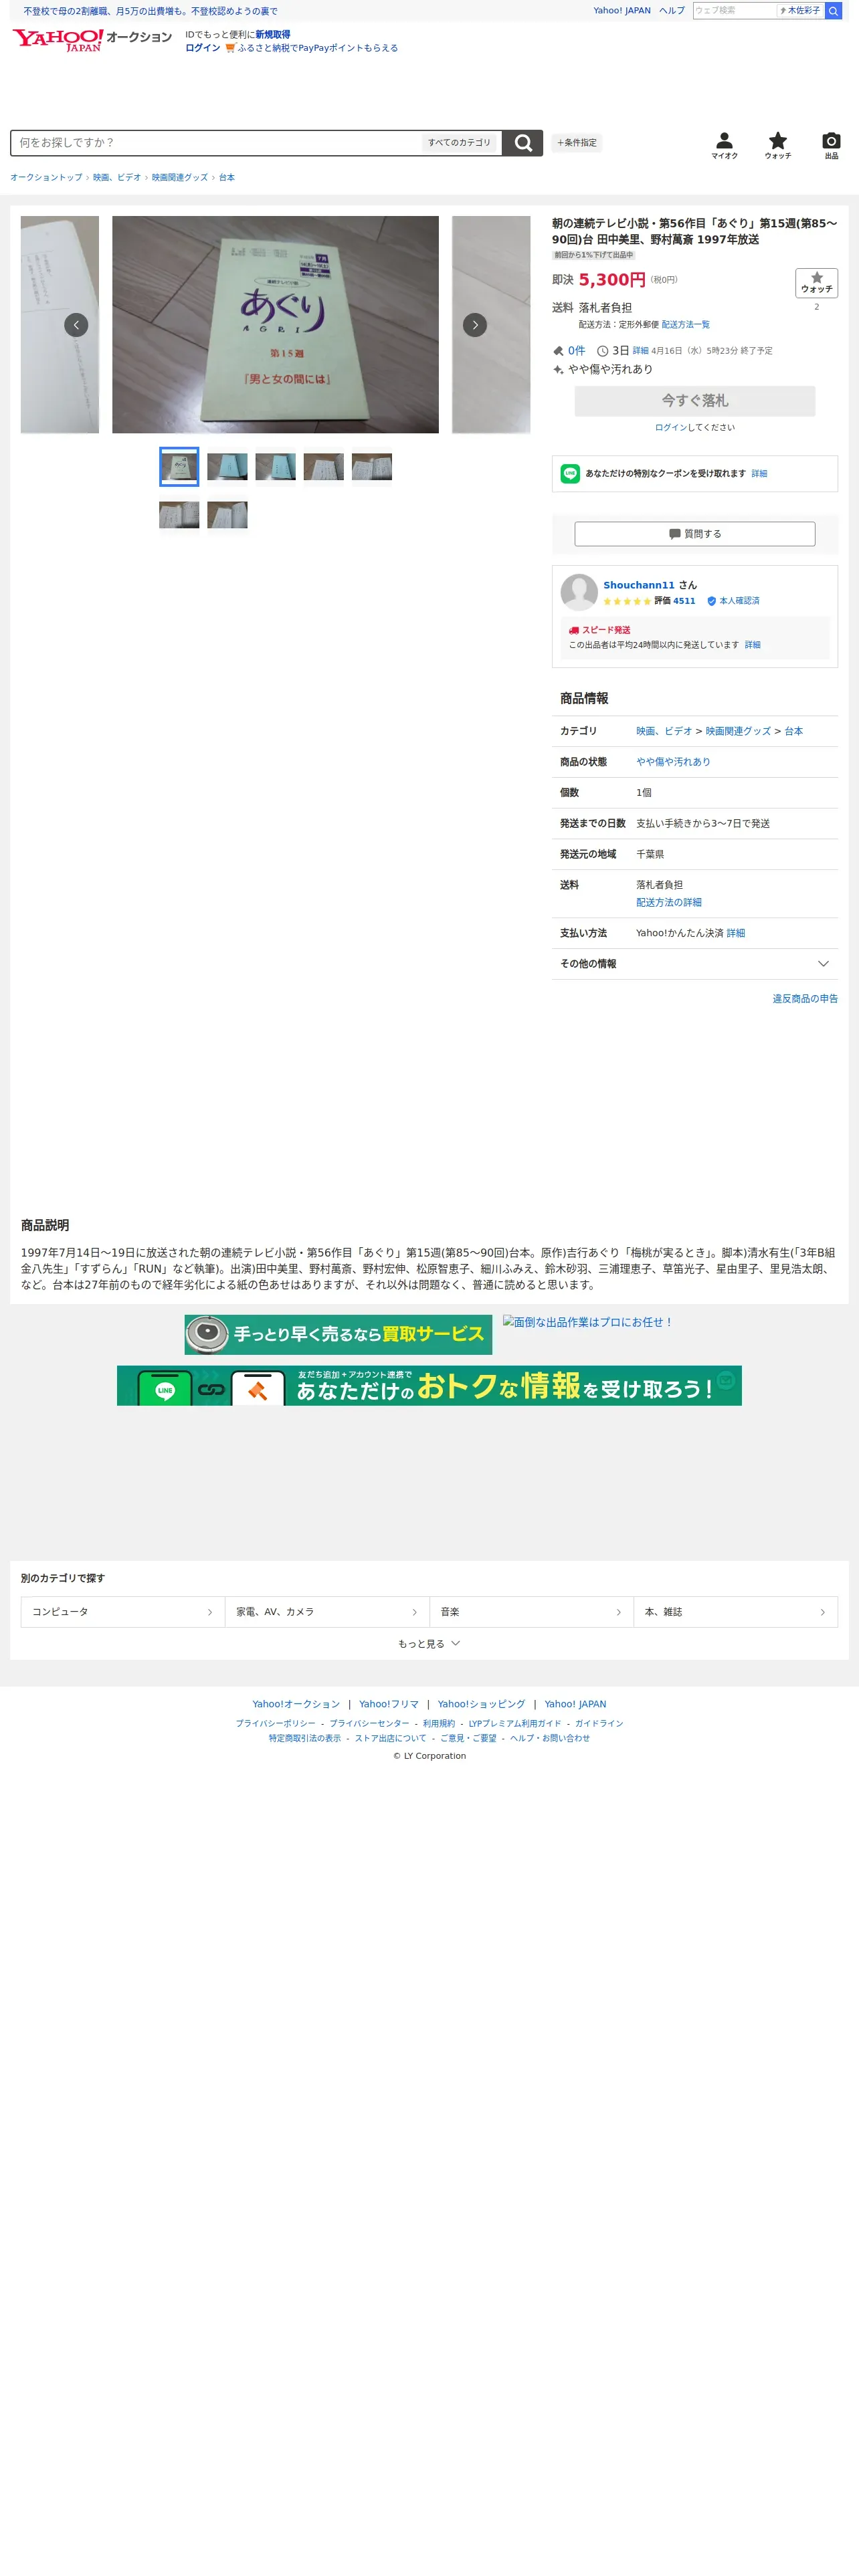Click the shopping cart furusato tax link
The width and height of the screenshot is (859, 2576).
pos(311,48)
